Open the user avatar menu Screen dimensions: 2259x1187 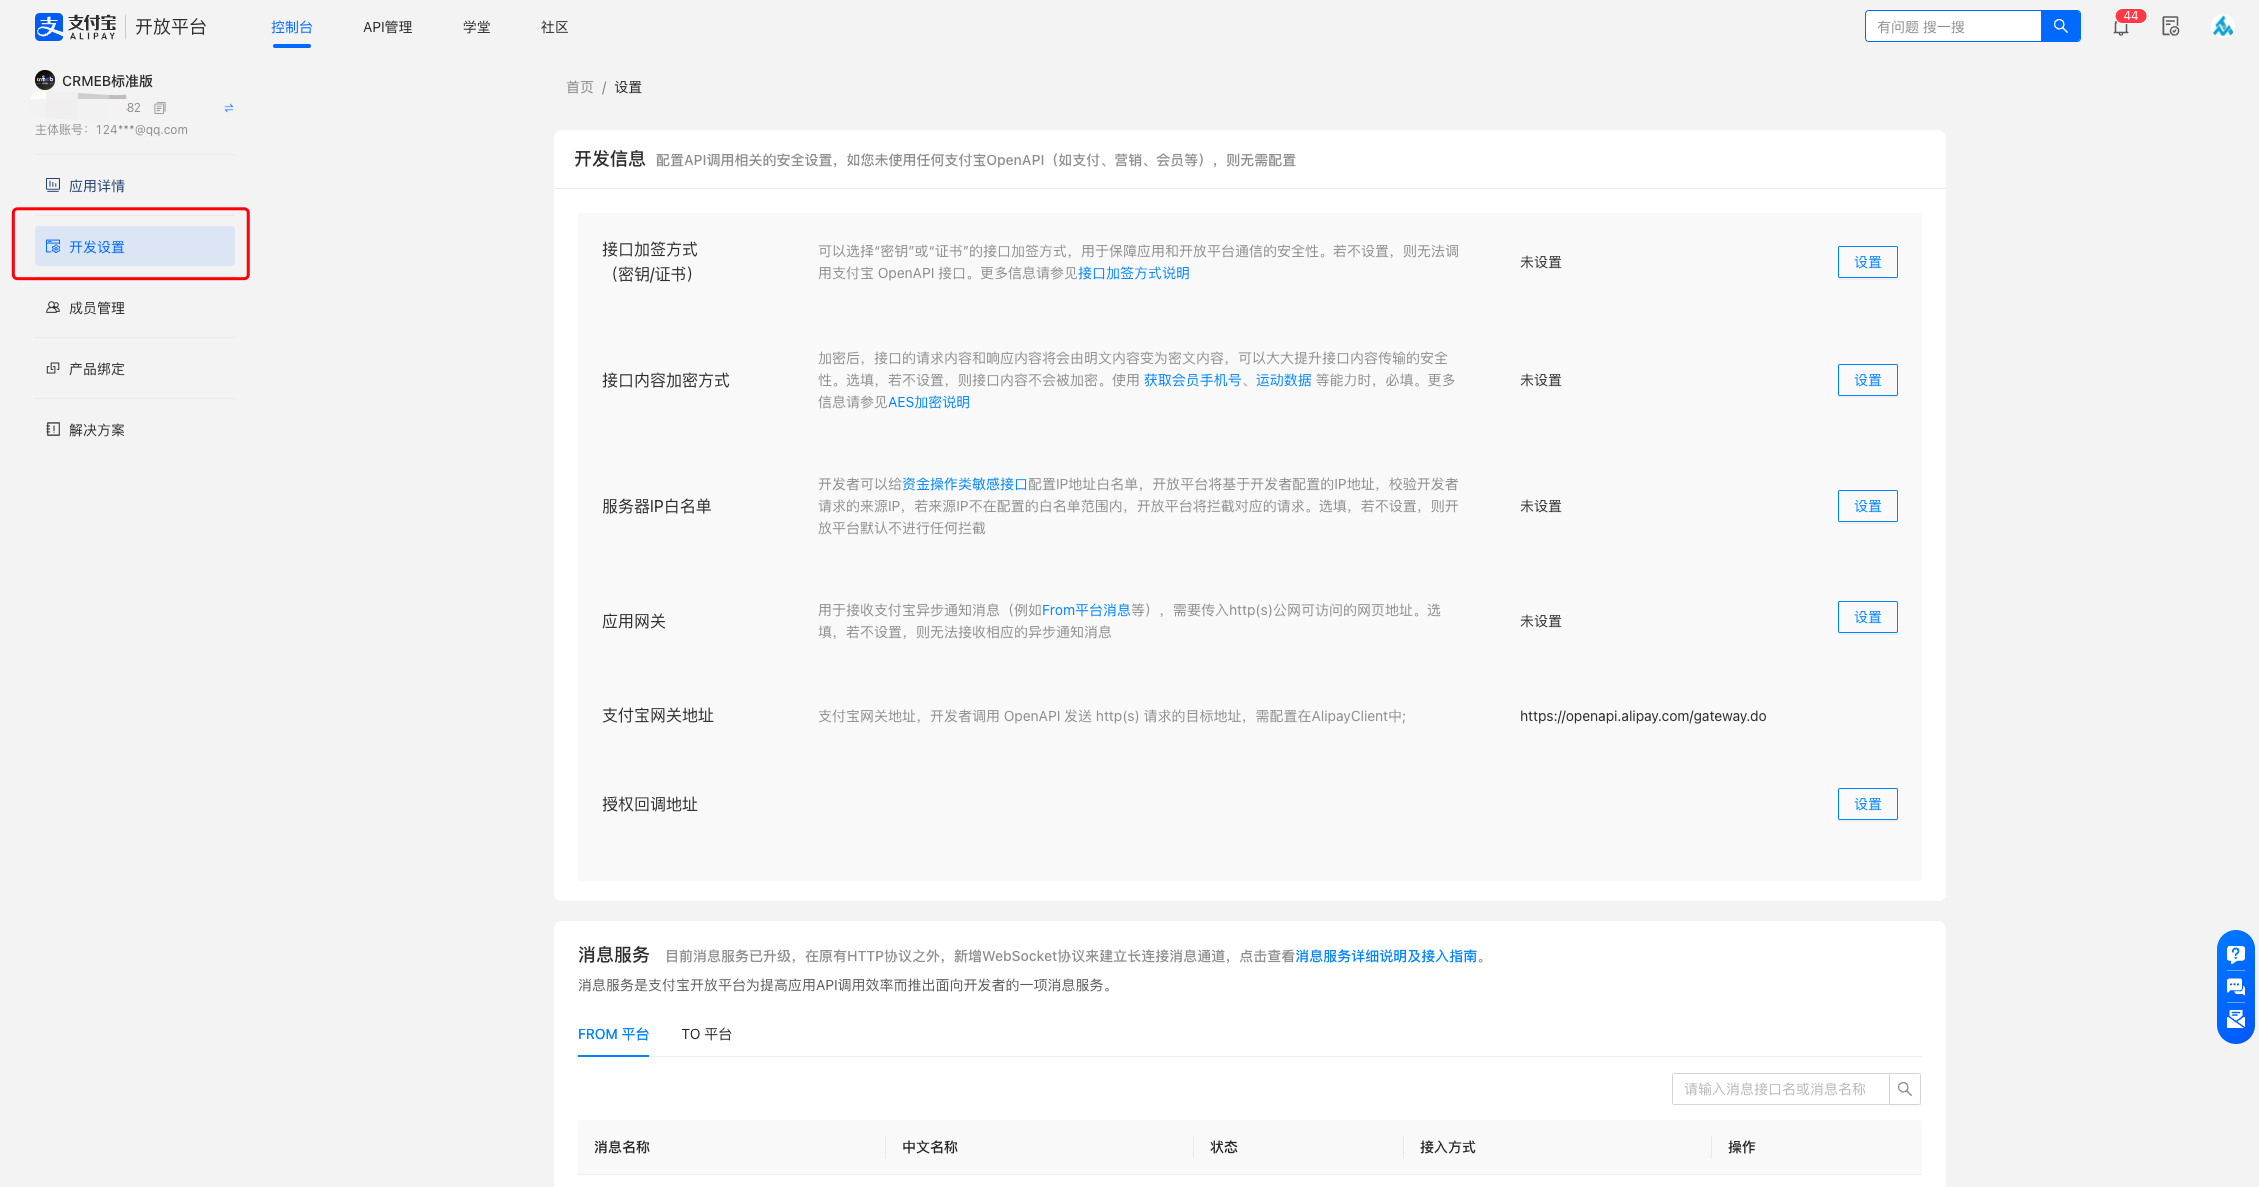click(2222, 27)
